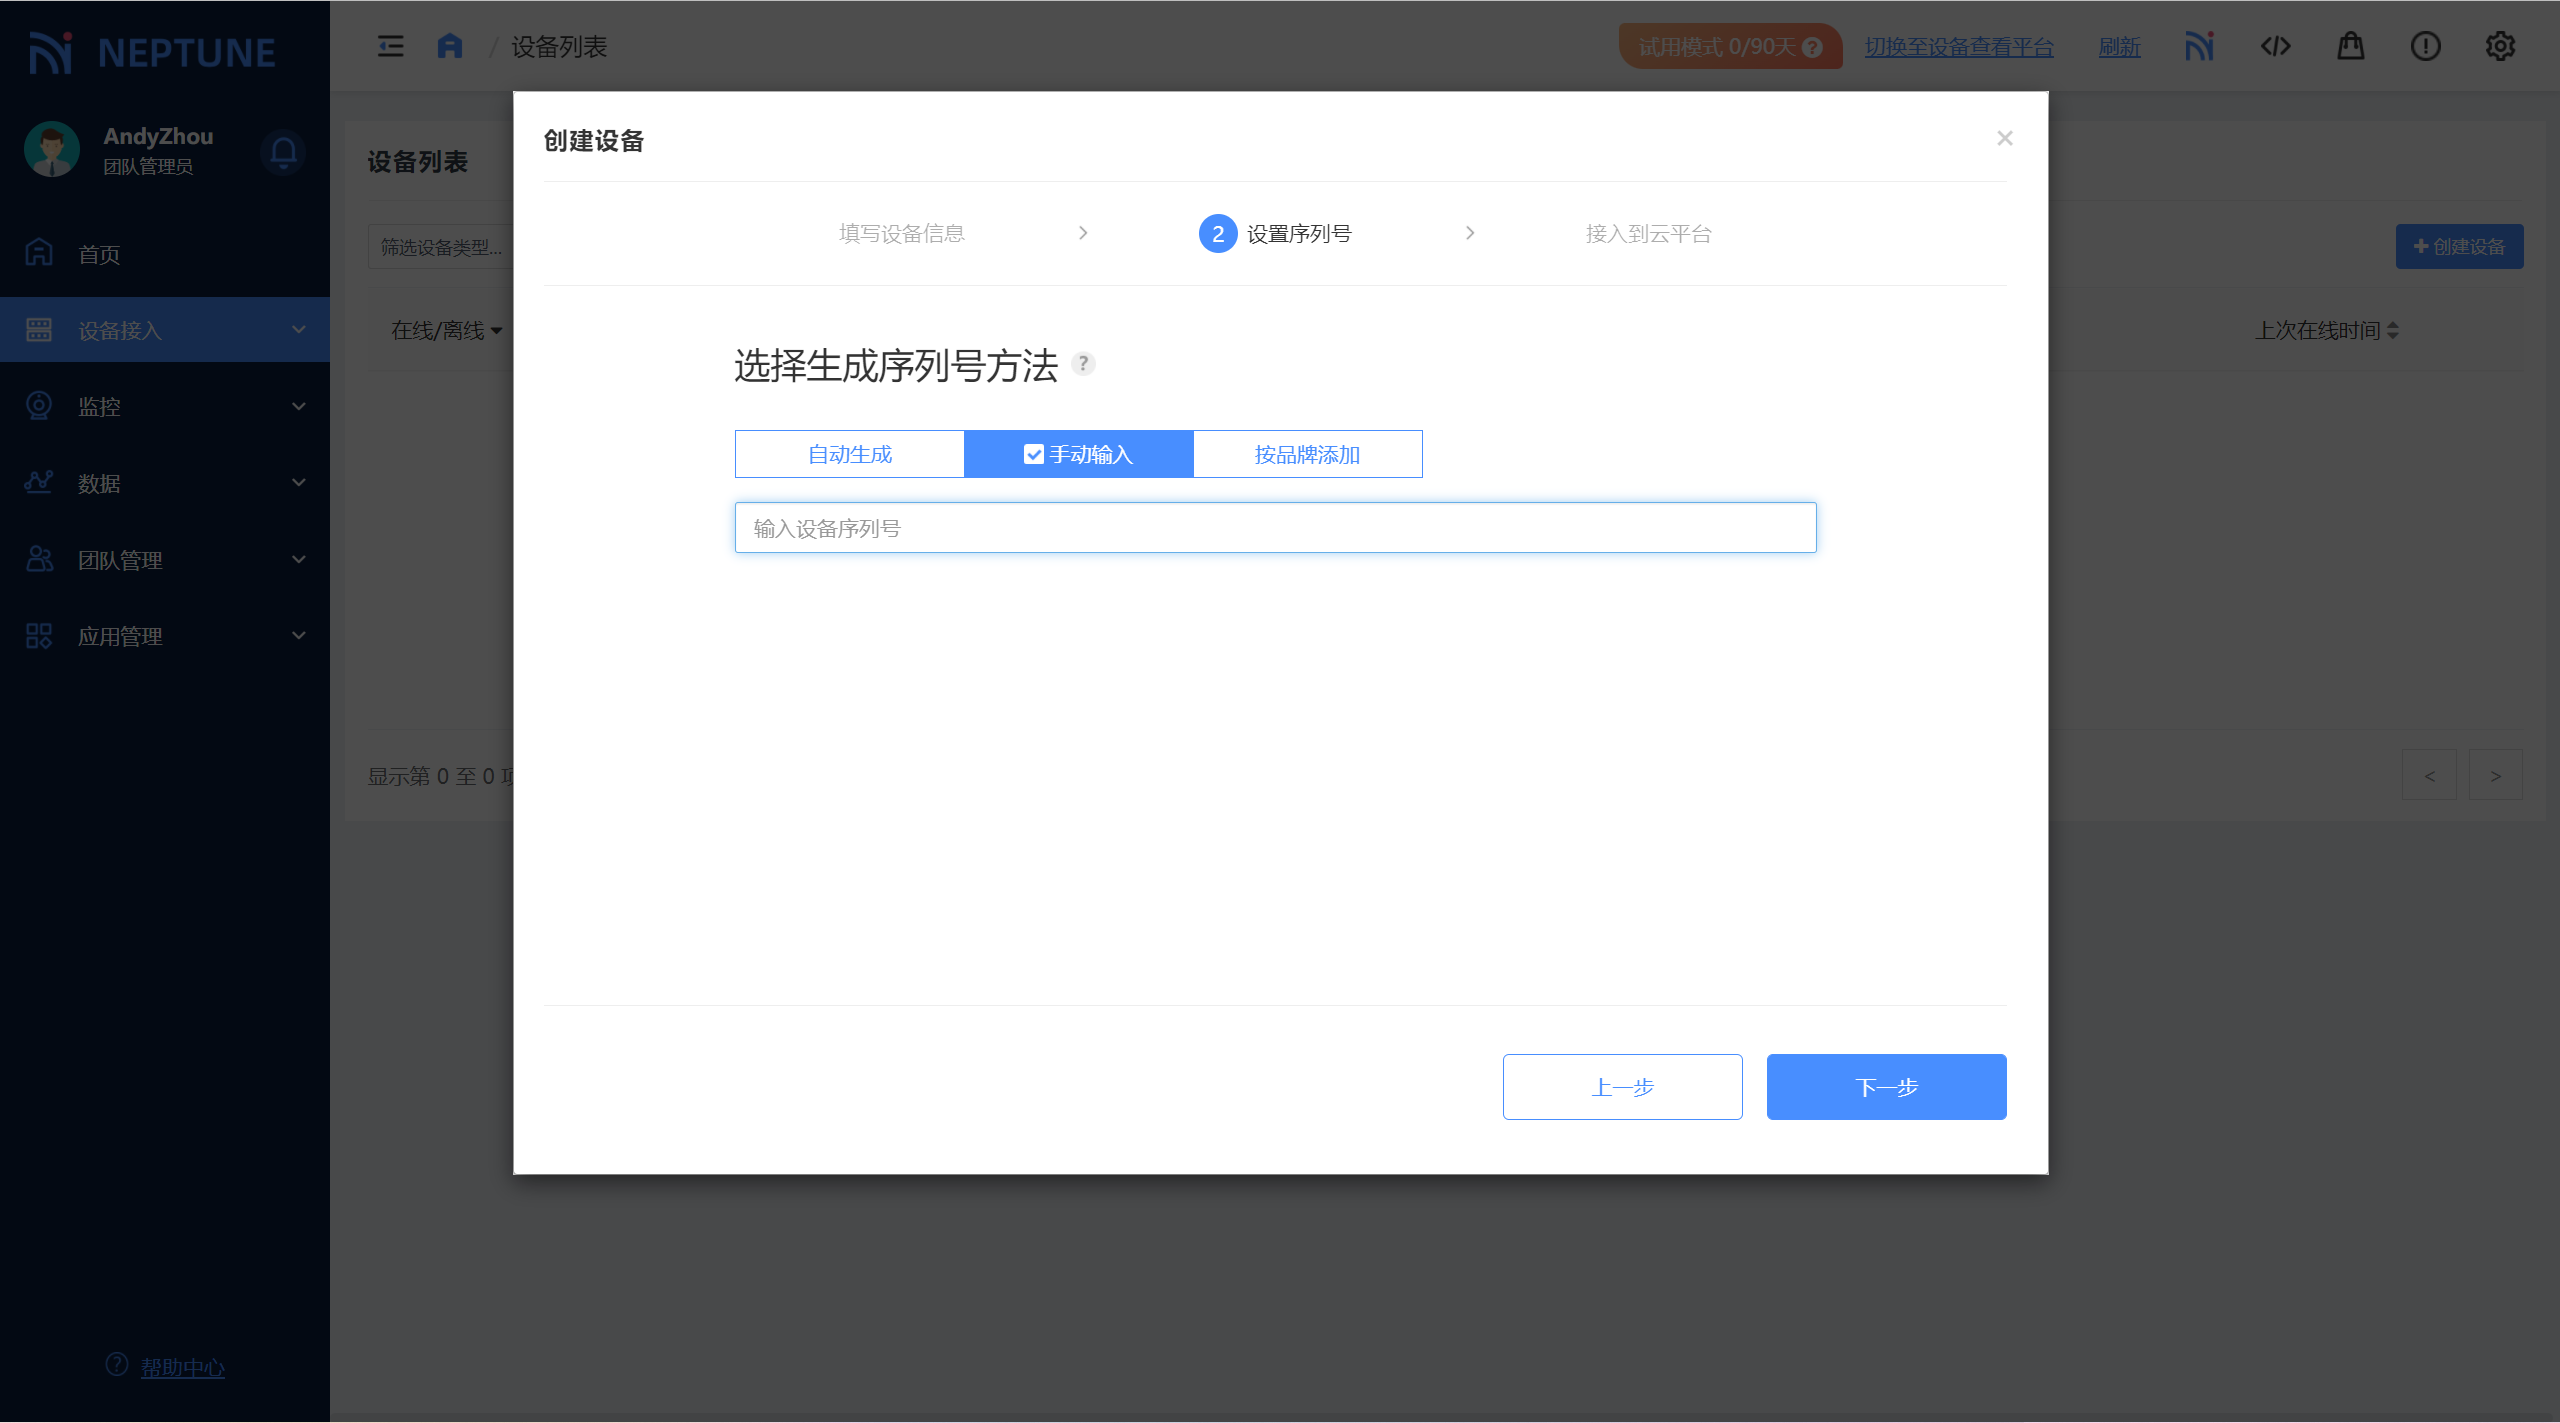Open the code brackets icon in header
Screen dimensions: 2560x1423
click(x=2275, y=46)
